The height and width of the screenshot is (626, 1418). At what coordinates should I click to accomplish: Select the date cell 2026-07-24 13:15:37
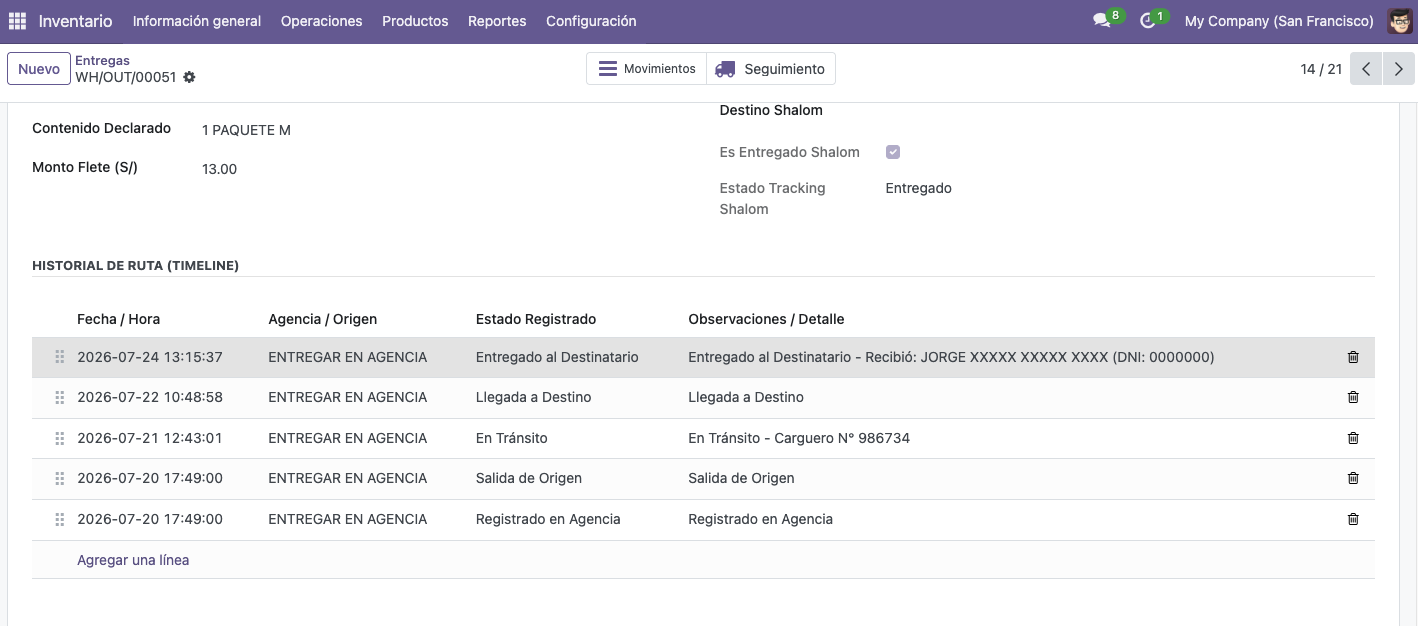tap(150, 357)
